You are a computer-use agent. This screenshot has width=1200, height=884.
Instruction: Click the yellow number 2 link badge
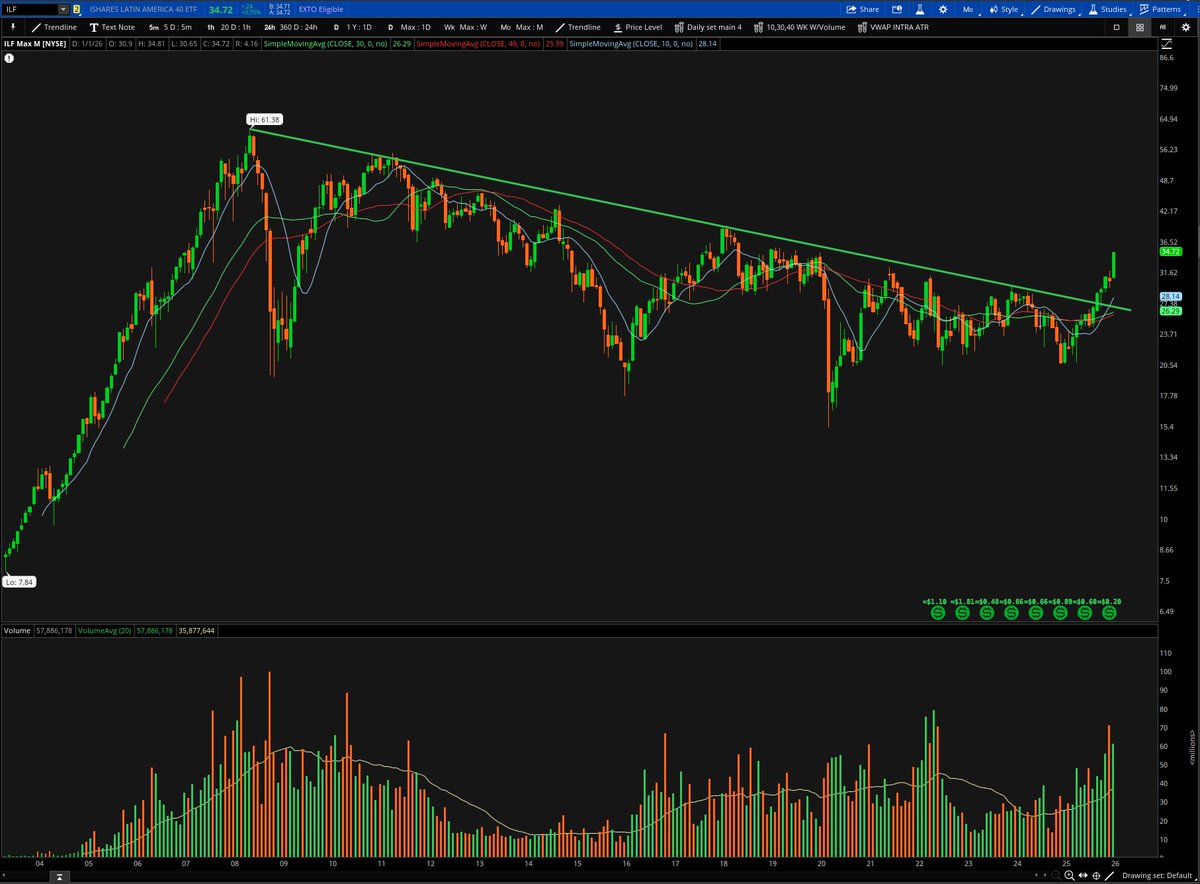pyautogui.click(x=77, y=9)
